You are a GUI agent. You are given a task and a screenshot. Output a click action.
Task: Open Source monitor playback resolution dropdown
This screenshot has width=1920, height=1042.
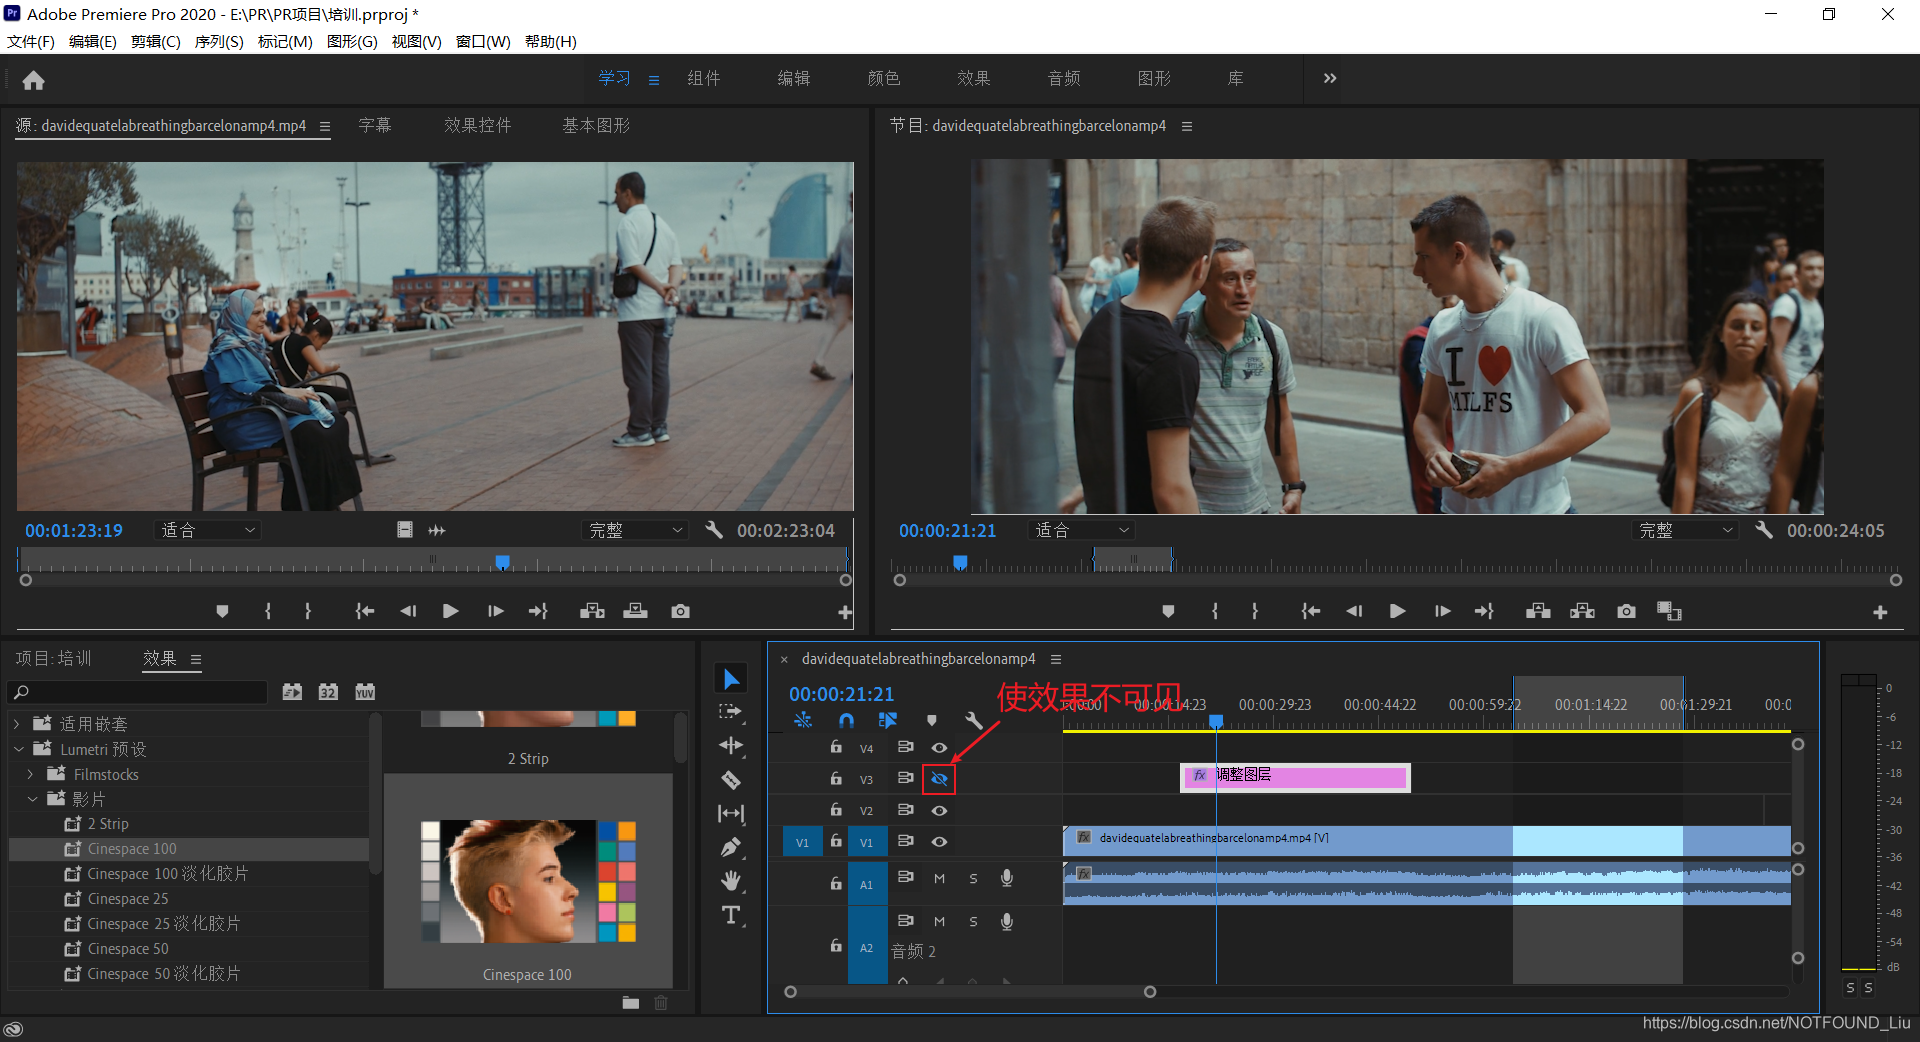tap(635, 530)
